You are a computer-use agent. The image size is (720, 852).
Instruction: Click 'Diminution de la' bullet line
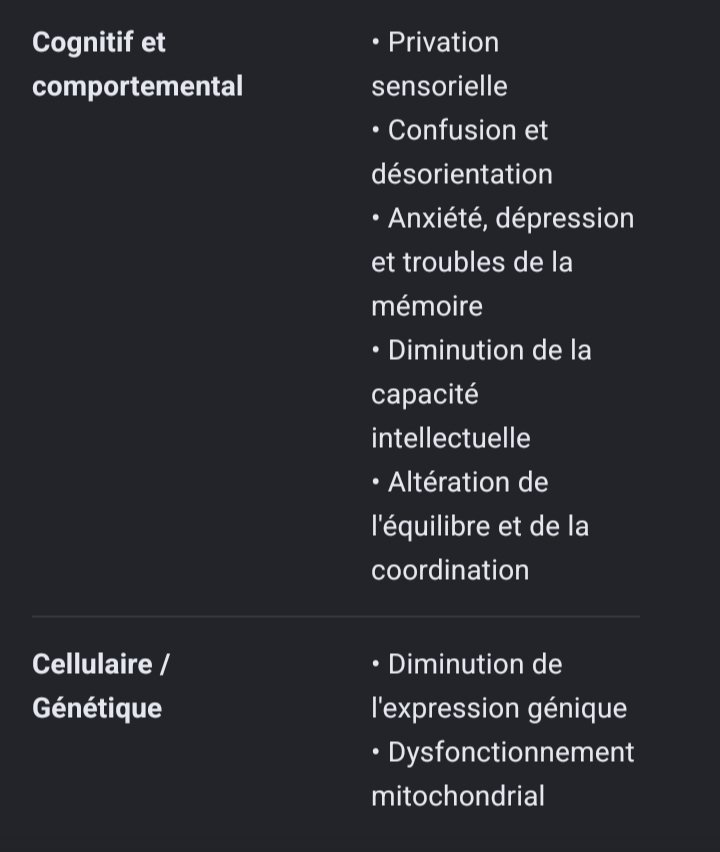[x=481, y=350]
